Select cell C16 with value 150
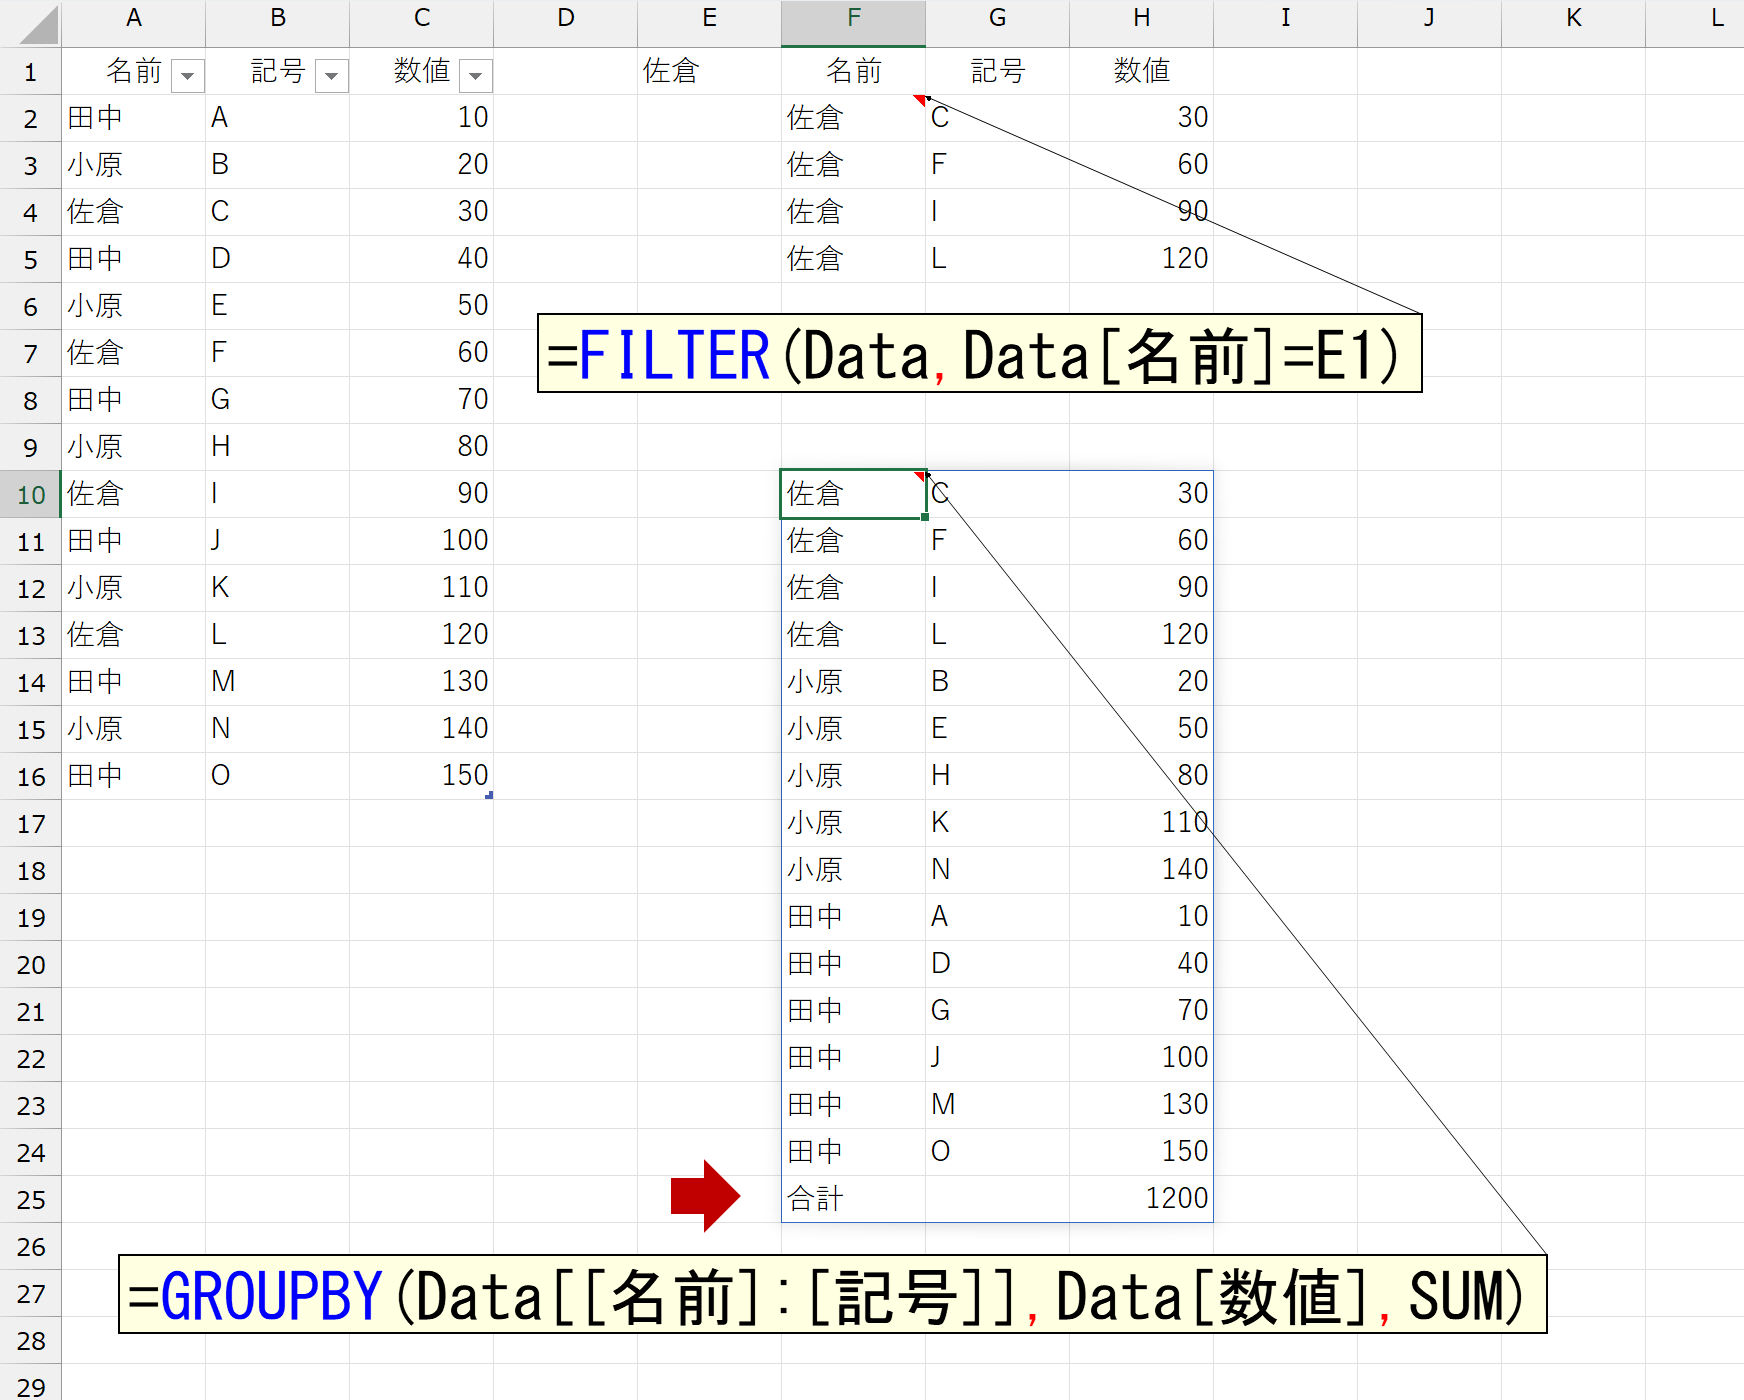The width and height of the screenshot is (1744, 1400). (421, 776)
